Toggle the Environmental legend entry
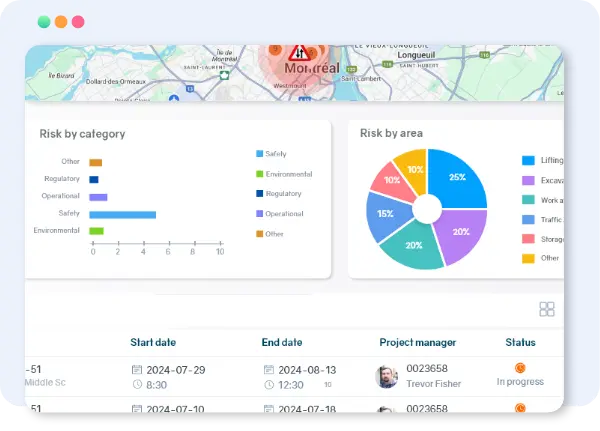Screen dimensions: 600x431 coord(260,174)
